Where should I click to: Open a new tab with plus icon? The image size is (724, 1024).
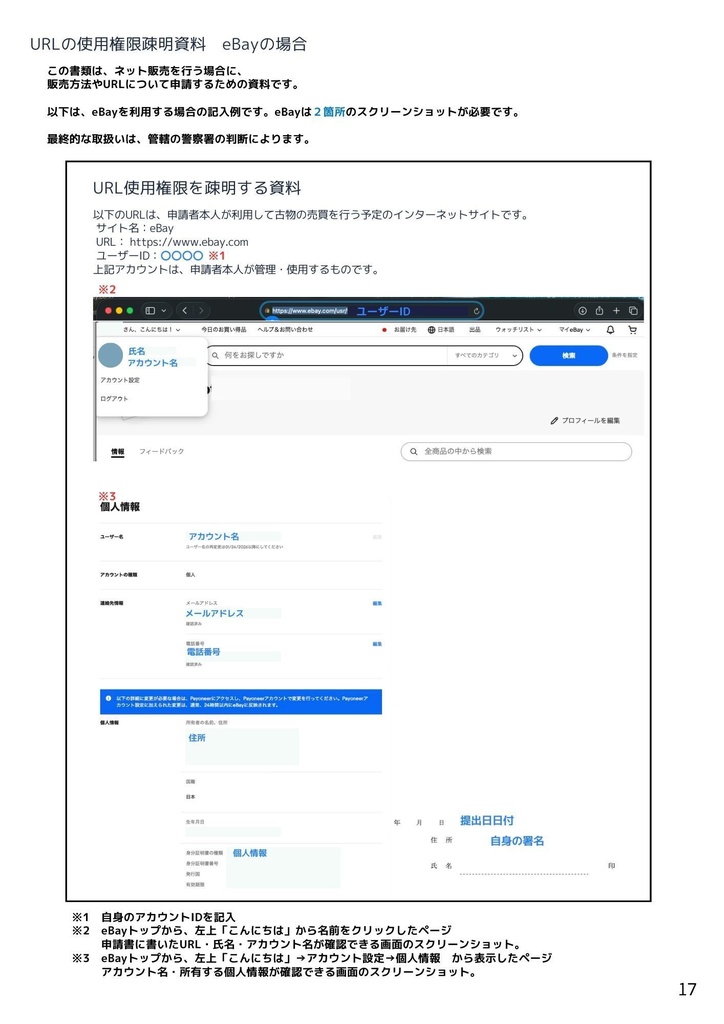[616, 311]
